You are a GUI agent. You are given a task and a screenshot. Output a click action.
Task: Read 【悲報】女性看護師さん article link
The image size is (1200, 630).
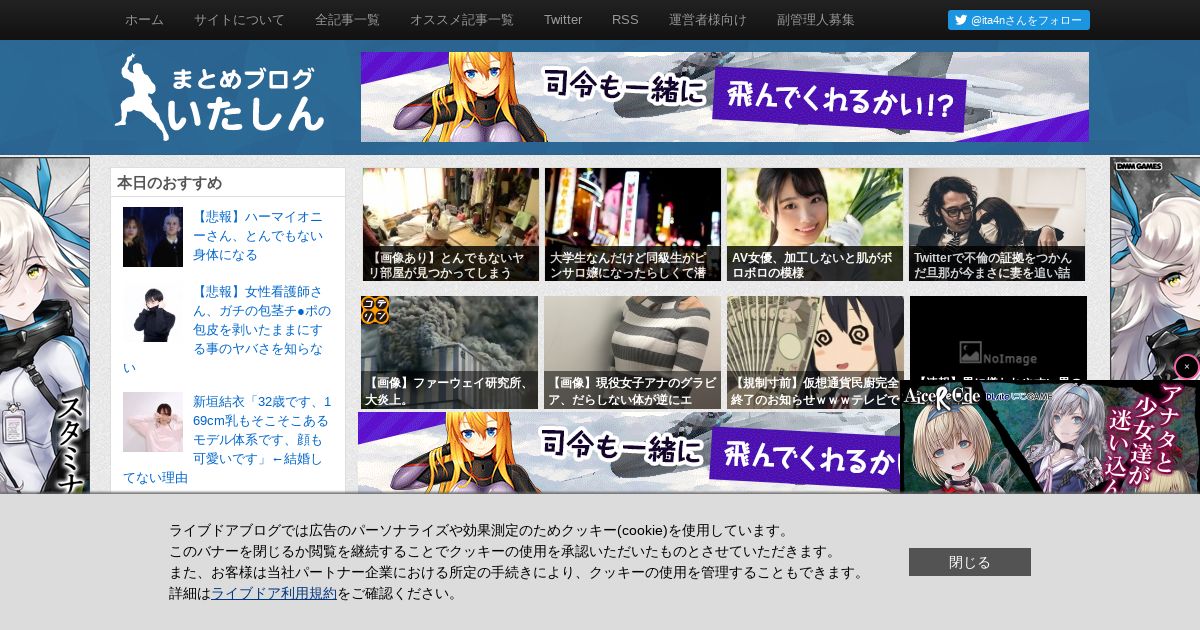[x=227, y=329]
